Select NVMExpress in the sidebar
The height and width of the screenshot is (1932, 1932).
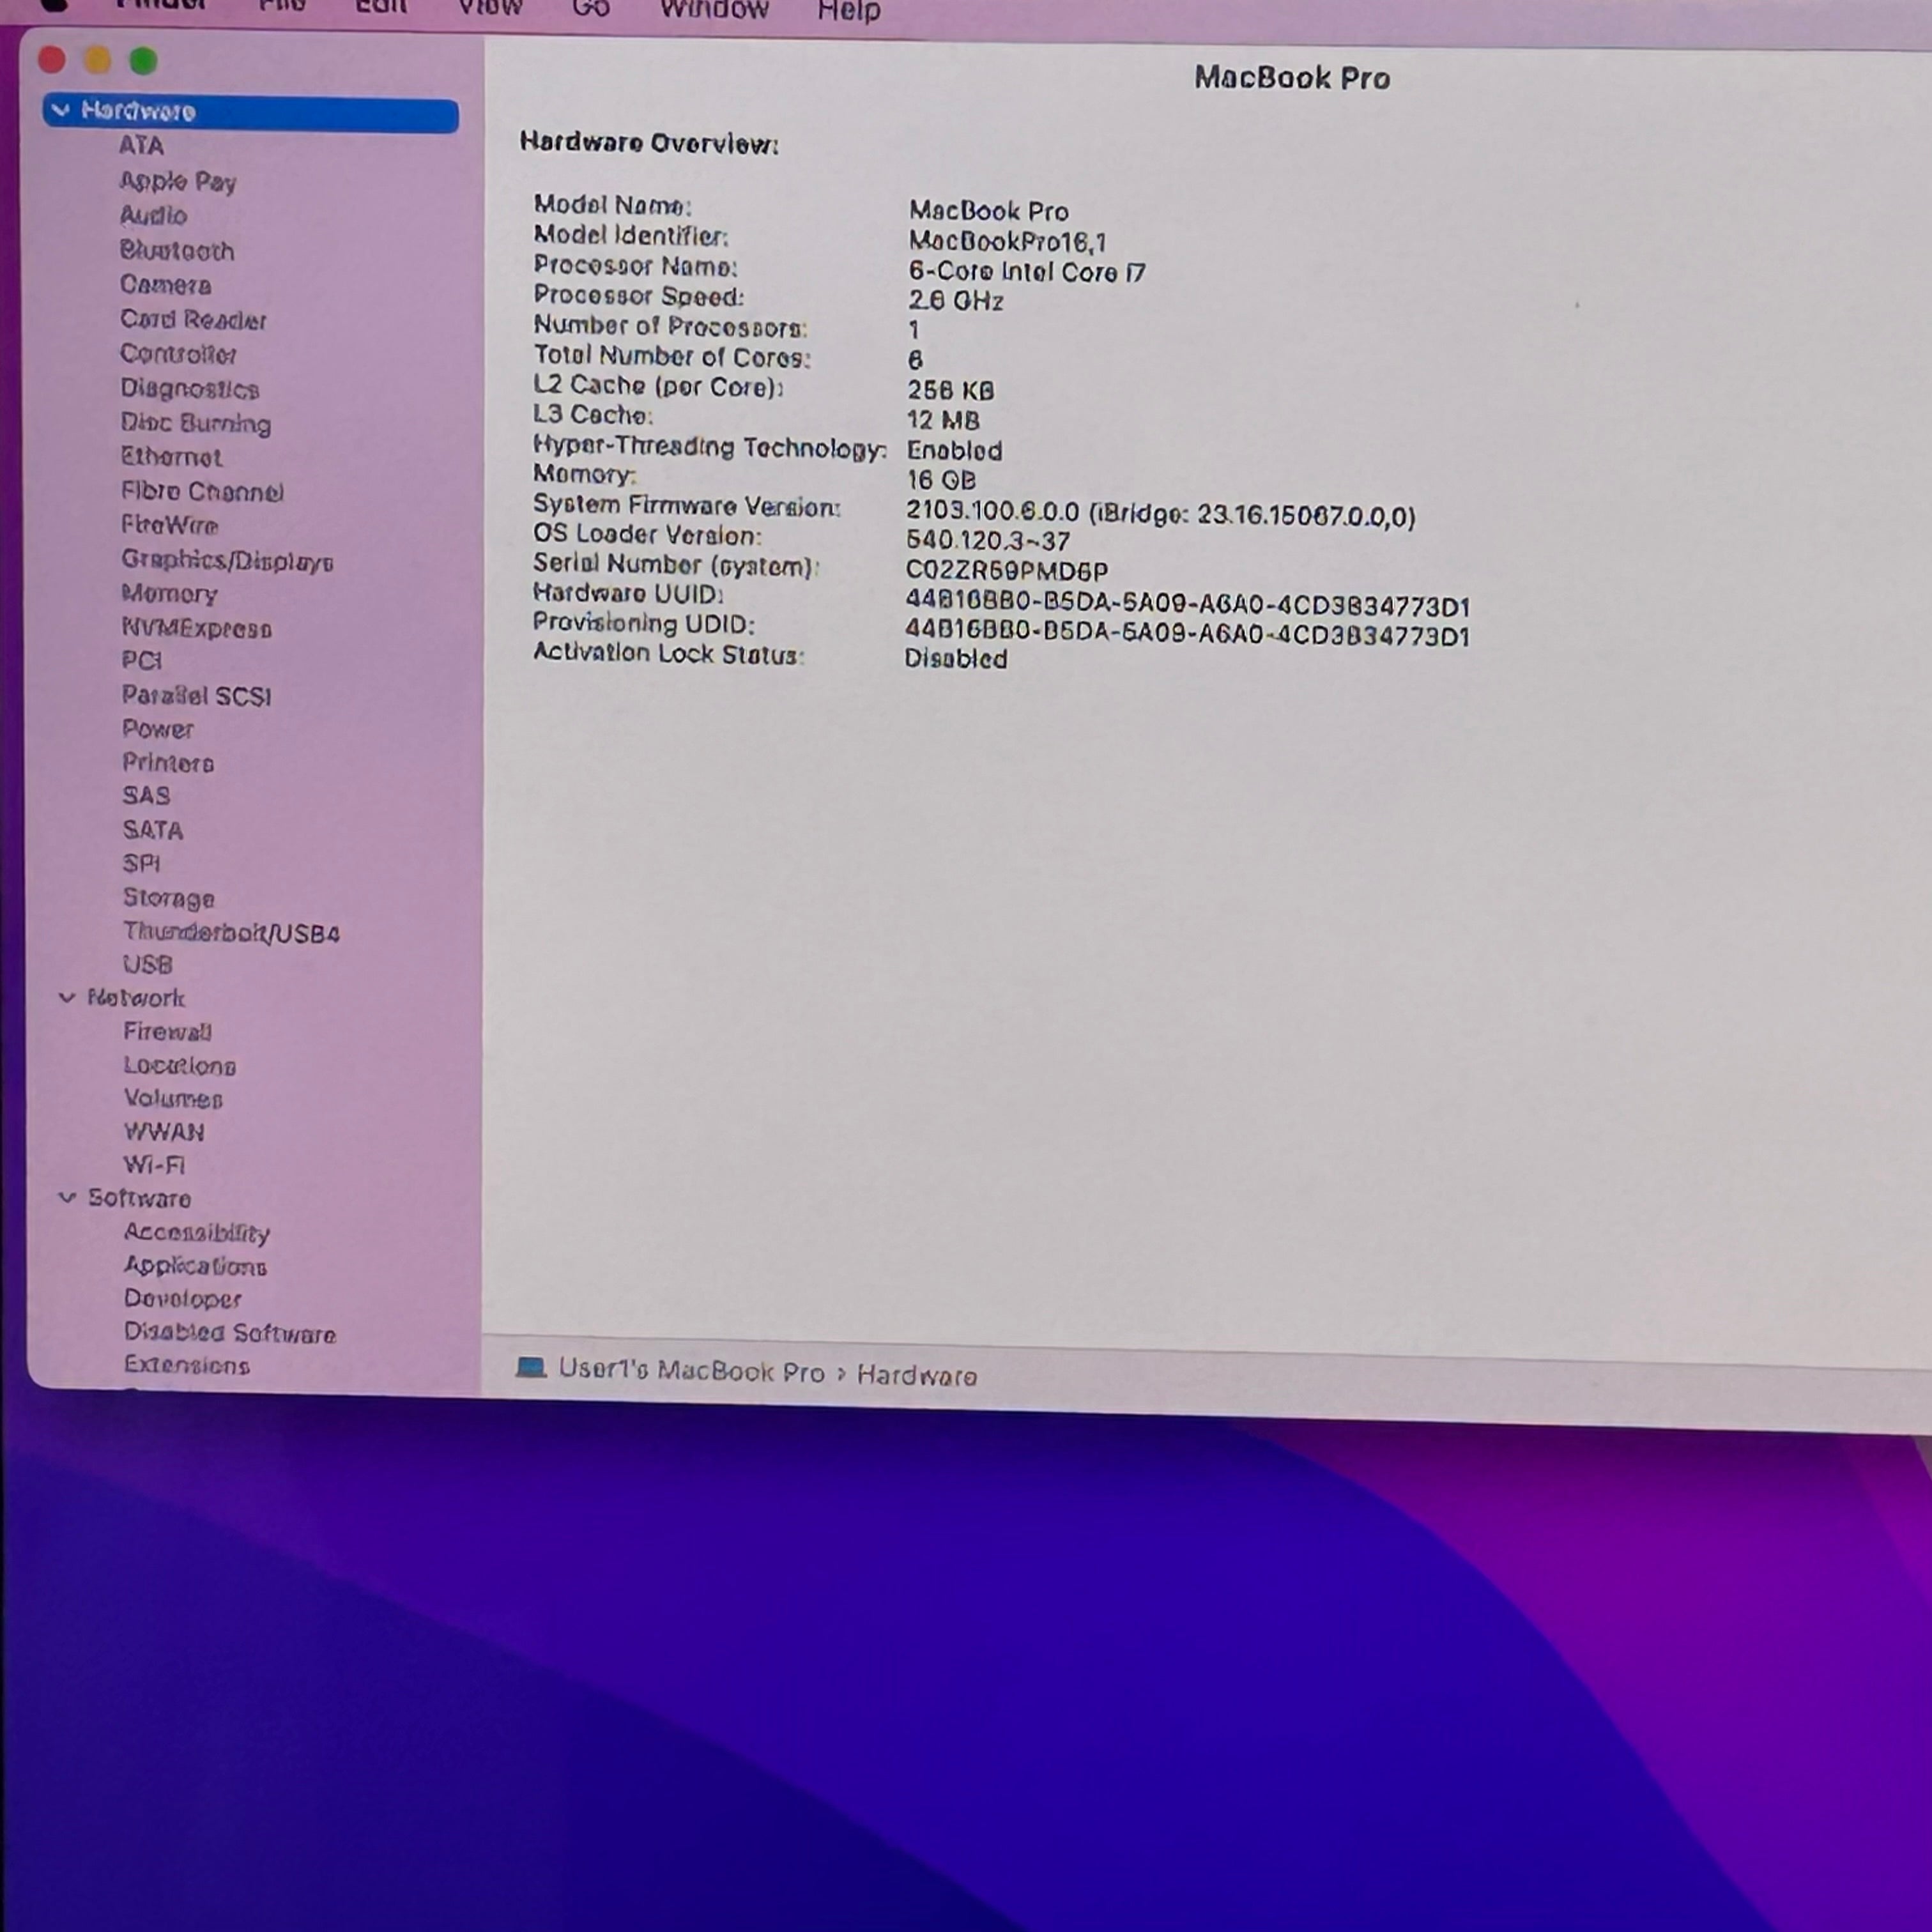[x=197, y=629]
